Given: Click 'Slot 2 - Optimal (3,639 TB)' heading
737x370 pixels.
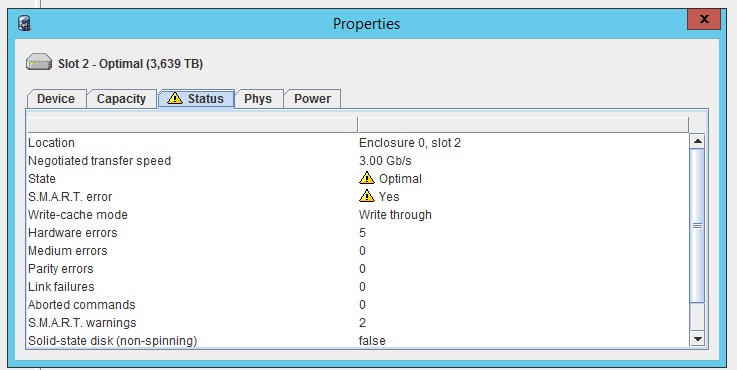Looking at the screenshot, I should click(x=130, y=63).
